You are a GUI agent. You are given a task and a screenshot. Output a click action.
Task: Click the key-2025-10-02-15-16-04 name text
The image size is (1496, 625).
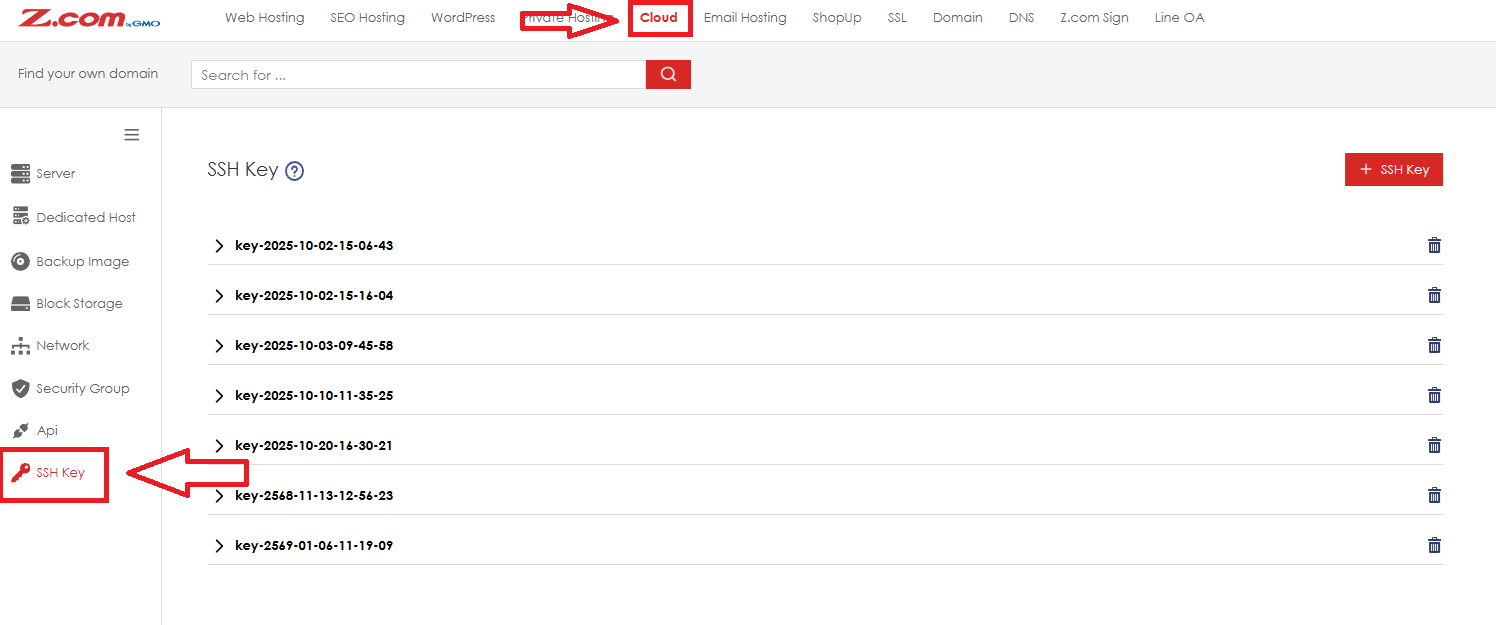(314, 296)
